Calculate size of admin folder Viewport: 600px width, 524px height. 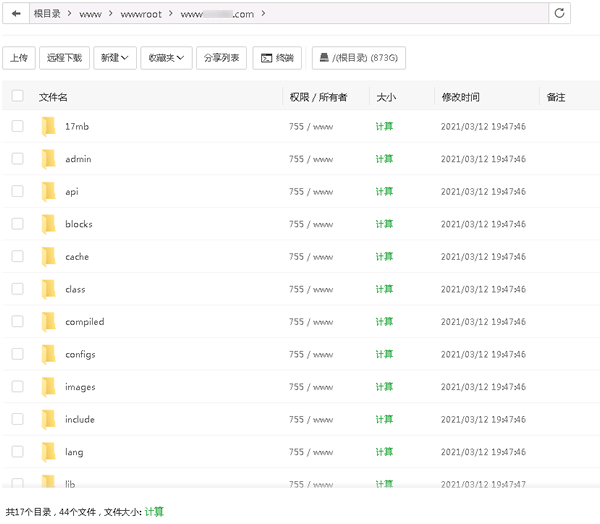pos(384,159)
